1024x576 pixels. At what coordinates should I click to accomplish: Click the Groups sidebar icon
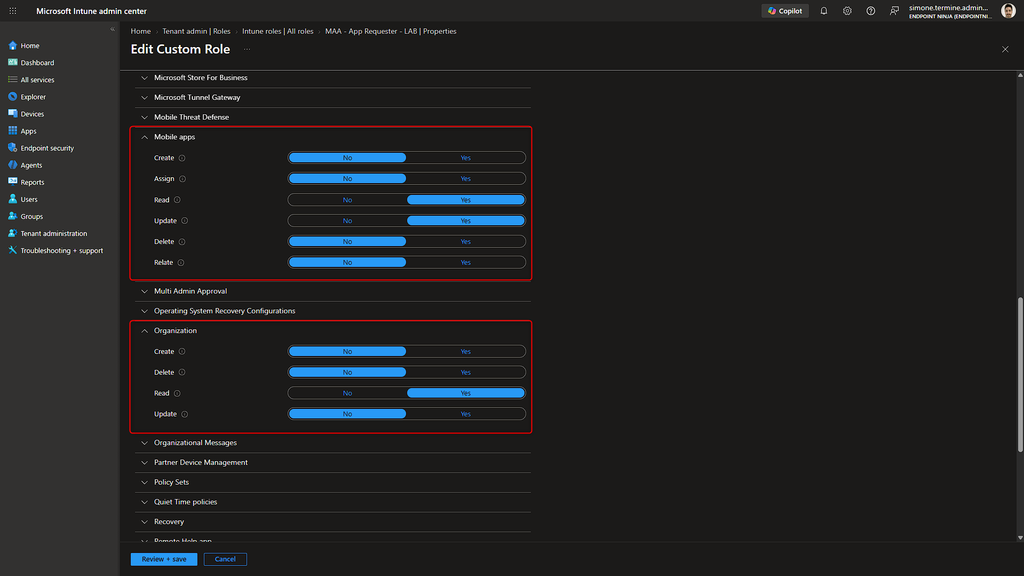tap(12, 216)
